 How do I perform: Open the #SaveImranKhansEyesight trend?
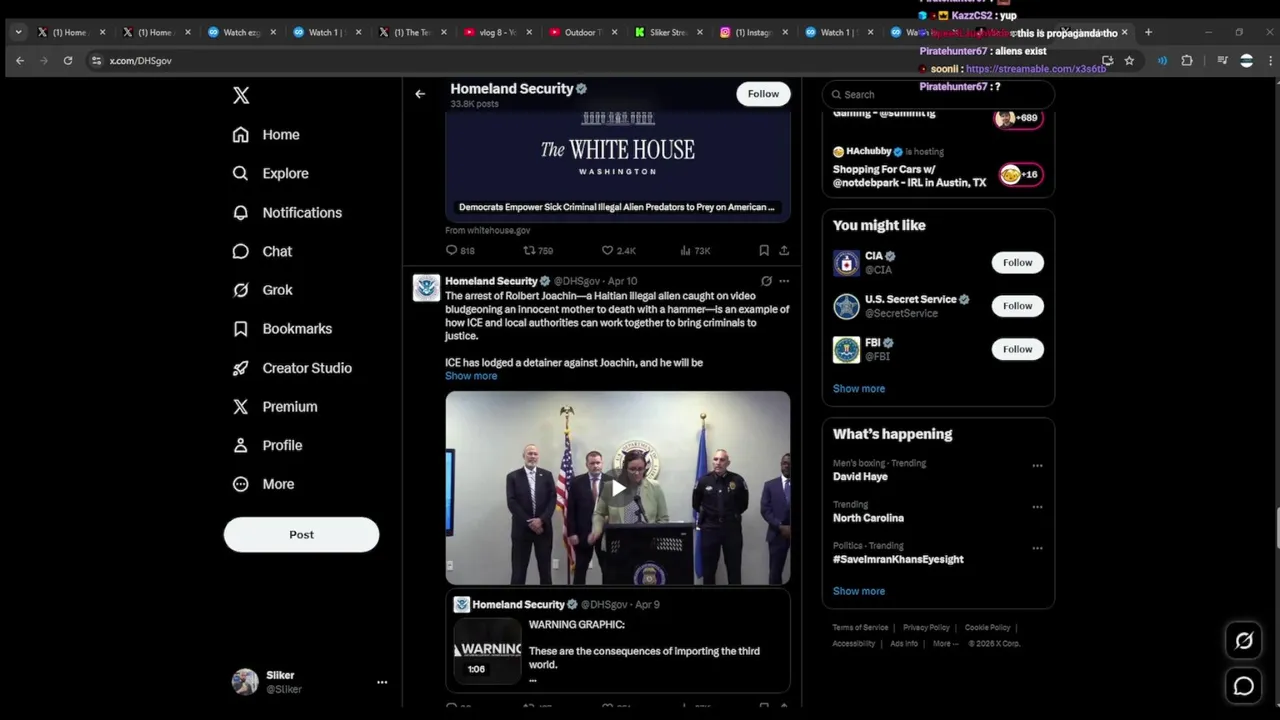898,560
